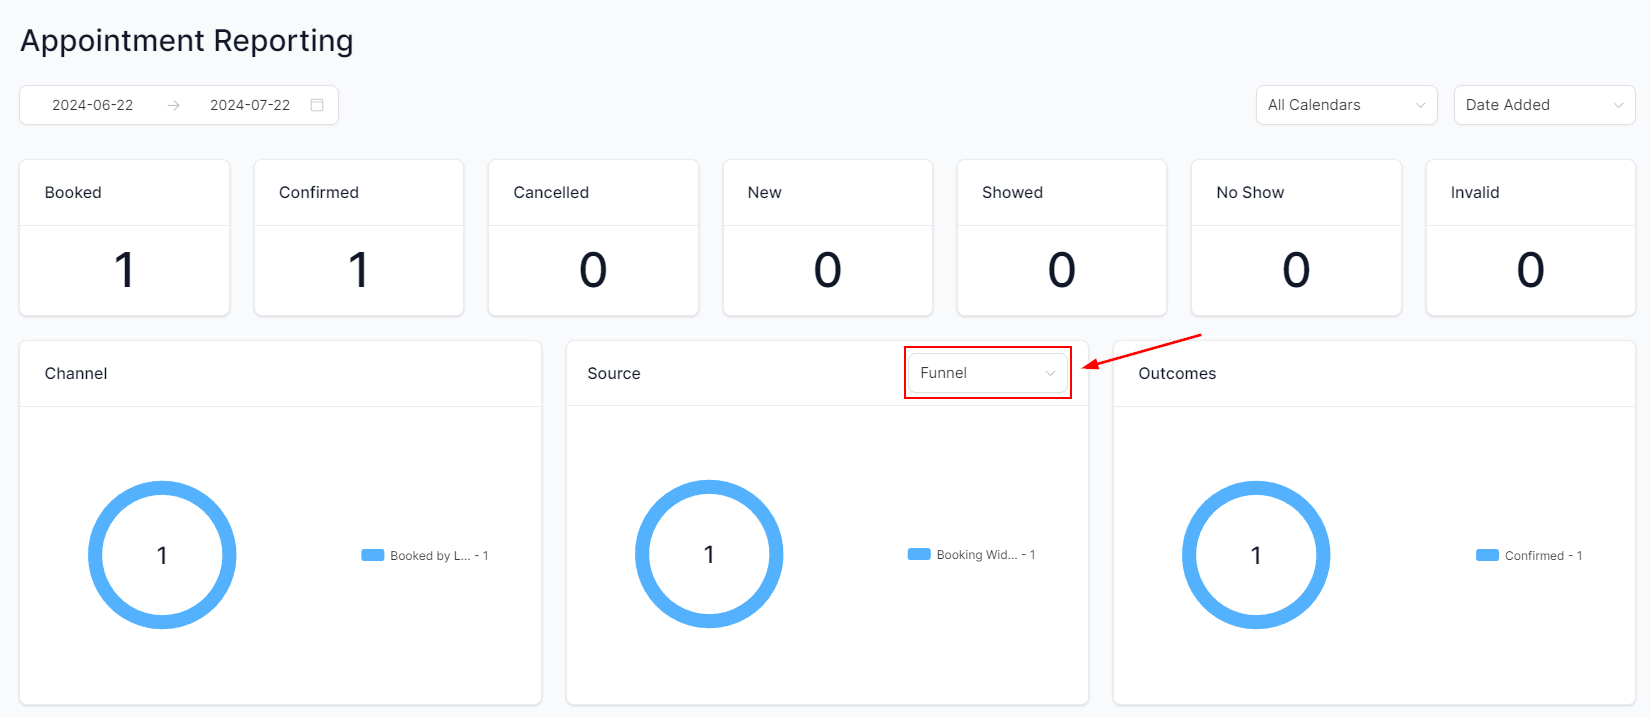Open the Funnel source dropdown
The height and width of the screenshot is (718, 1651).
tap(985, 373)
